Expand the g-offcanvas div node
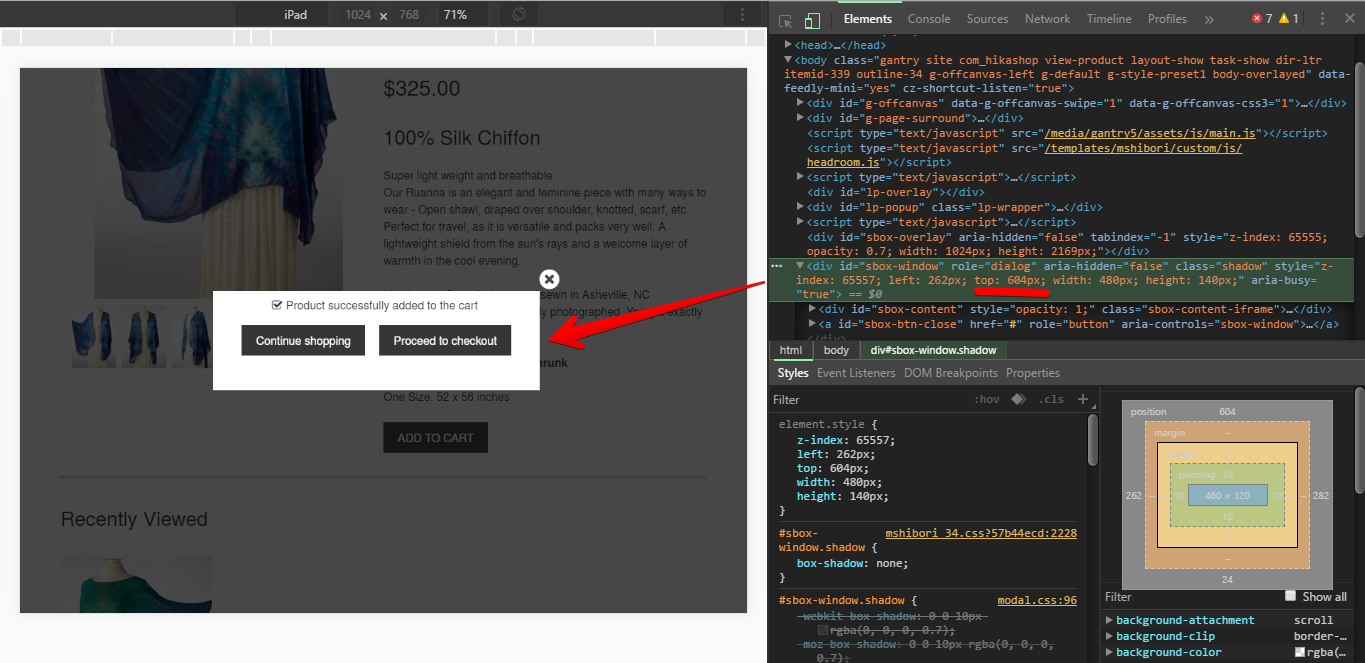Viewport: 1365px width, 663px height. (800, 103)
